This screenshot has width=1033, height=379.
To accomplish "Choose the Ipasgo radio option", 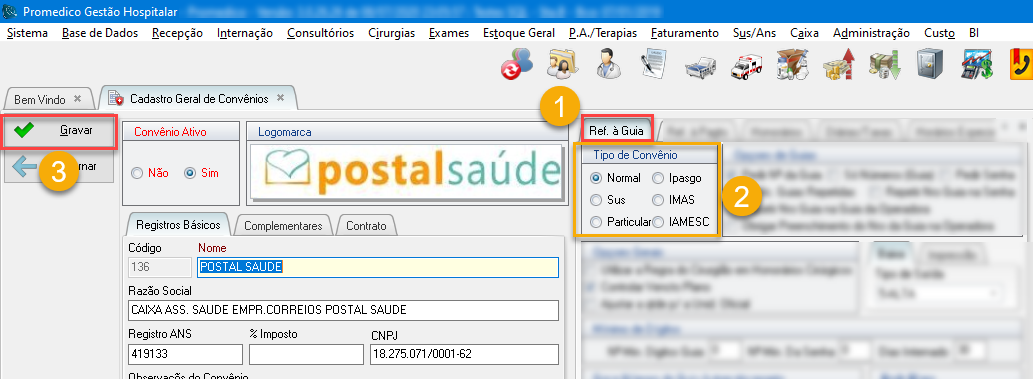I will tap(677, 178).
